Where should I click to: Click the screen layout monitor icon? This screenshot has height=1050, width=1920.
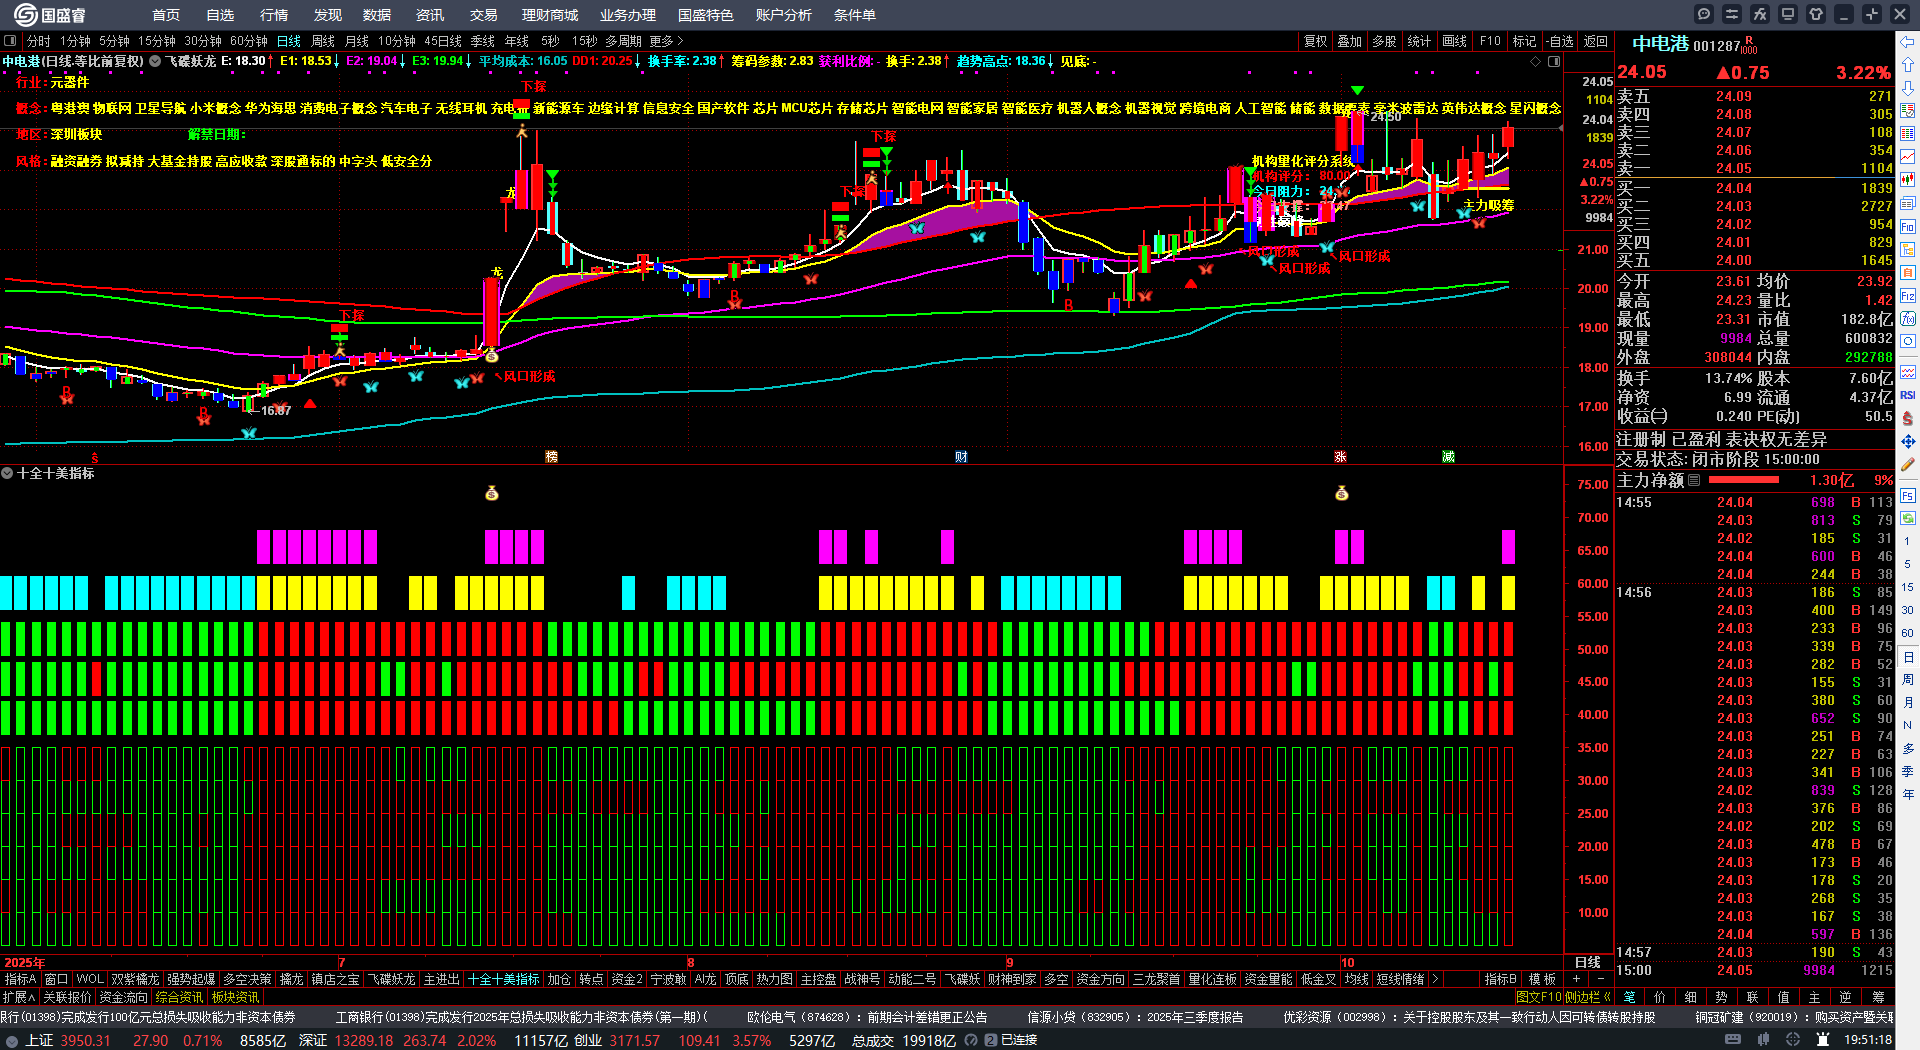pos(1788,14)
